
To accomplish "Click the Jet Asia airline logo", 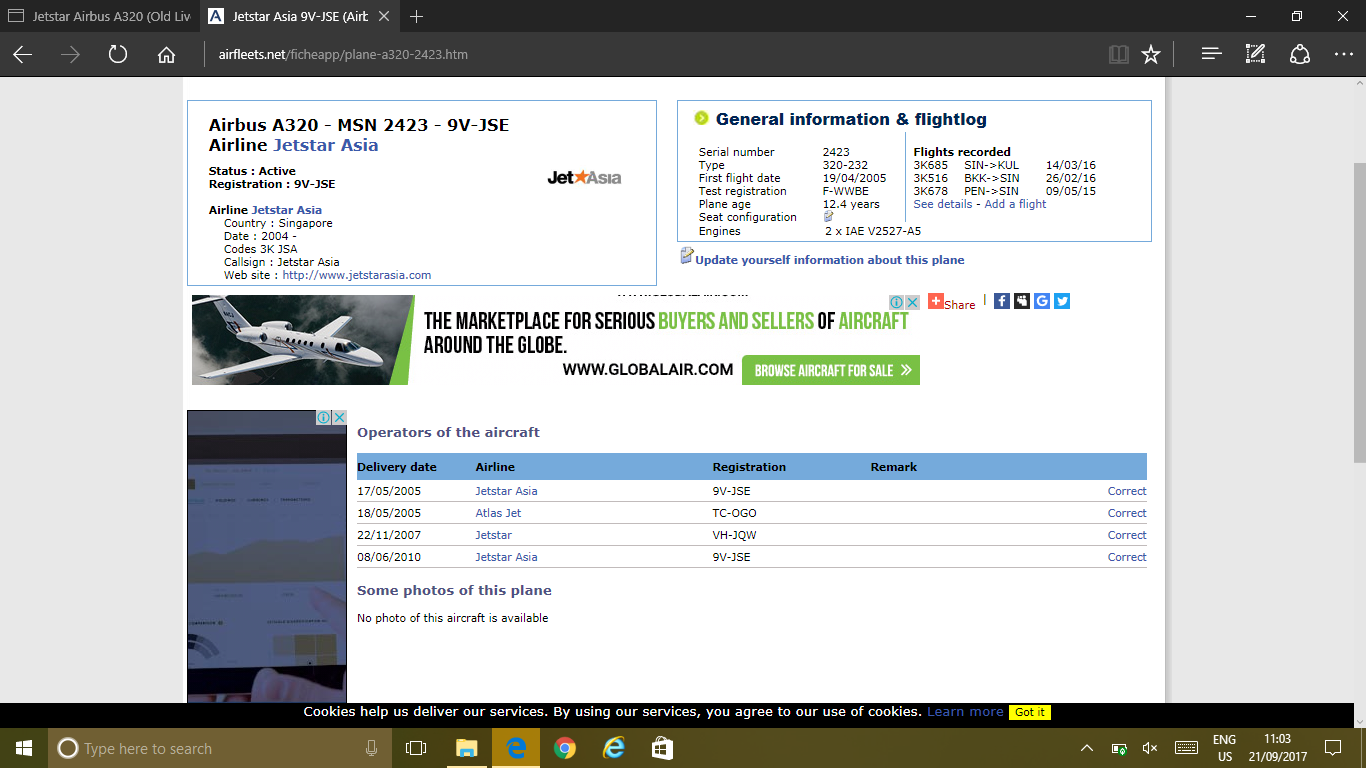I will coord(584,178).
